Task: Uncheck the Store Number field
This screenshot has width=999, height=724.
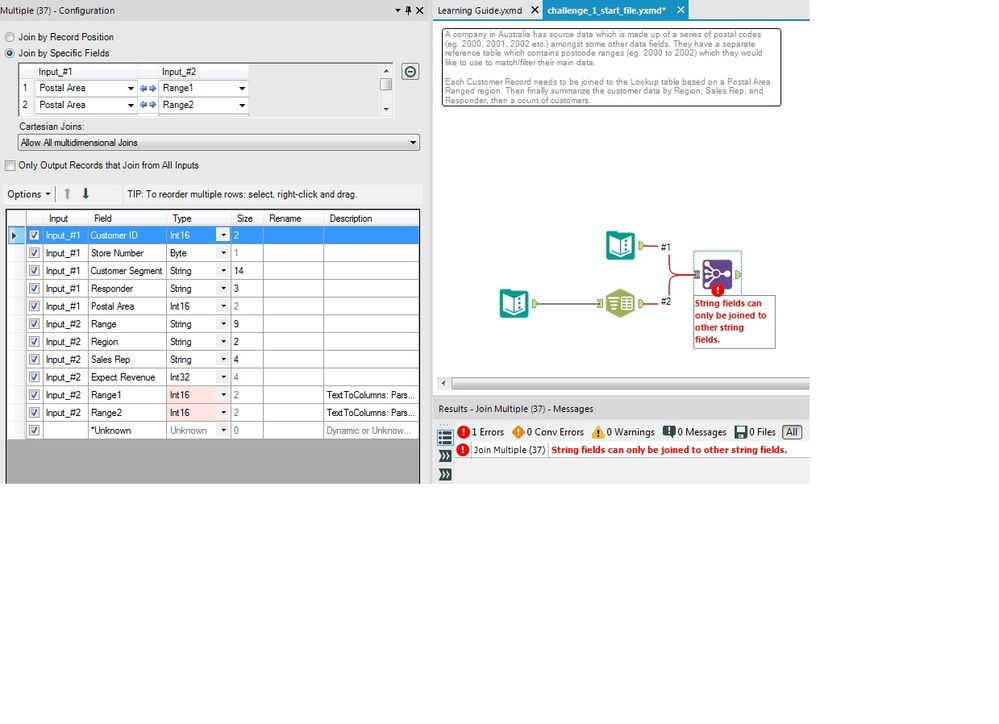Action: 34,253
